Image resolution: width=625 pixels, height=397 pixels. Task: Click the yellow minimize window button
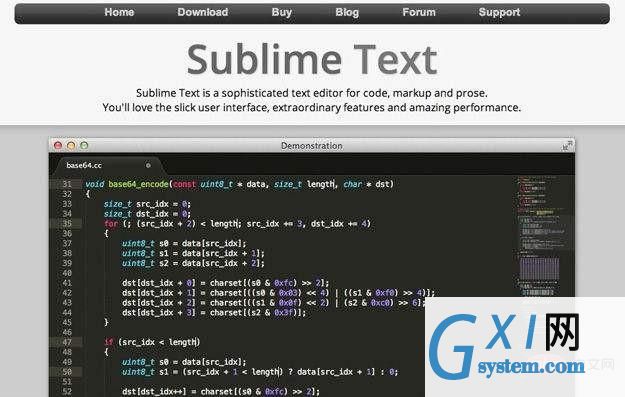[x=71, y=145]
